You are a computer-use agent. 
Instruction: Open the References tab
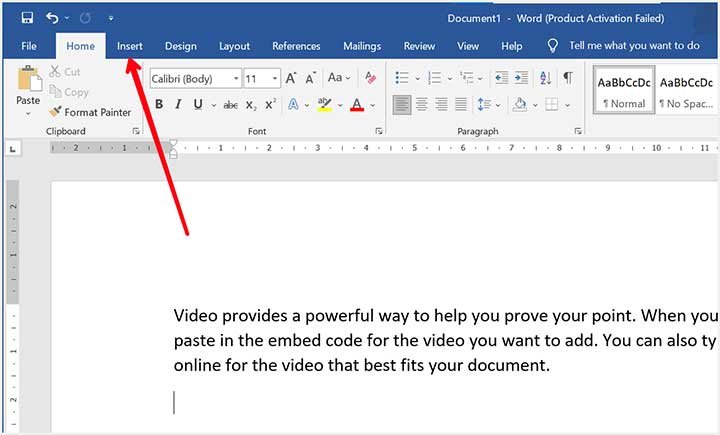point(296,46)
